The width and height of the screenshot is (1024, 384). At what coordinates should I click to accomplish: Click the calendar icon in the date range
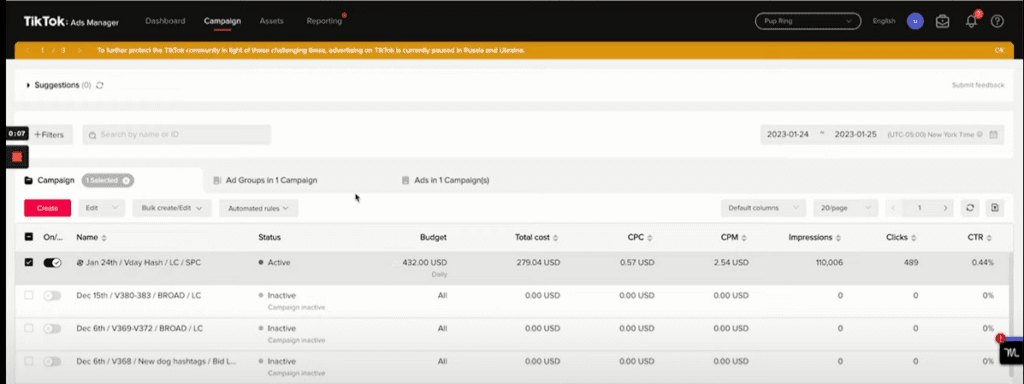[993, 135]
